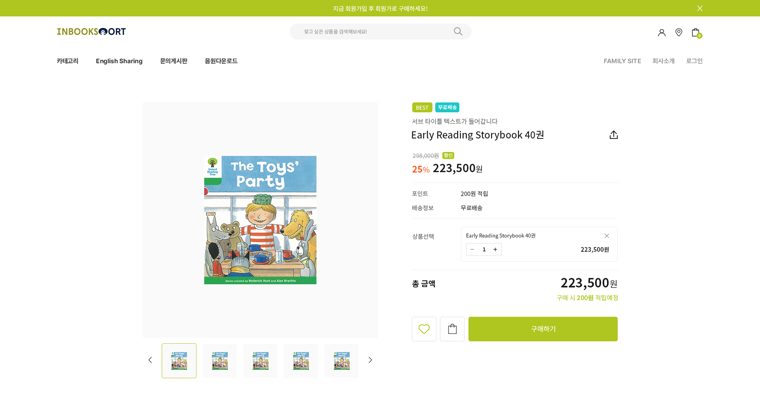Open the 회사소개 link
Image resolution: width=760 pixels, height=418 pixels.
click(x=664, y=61)
